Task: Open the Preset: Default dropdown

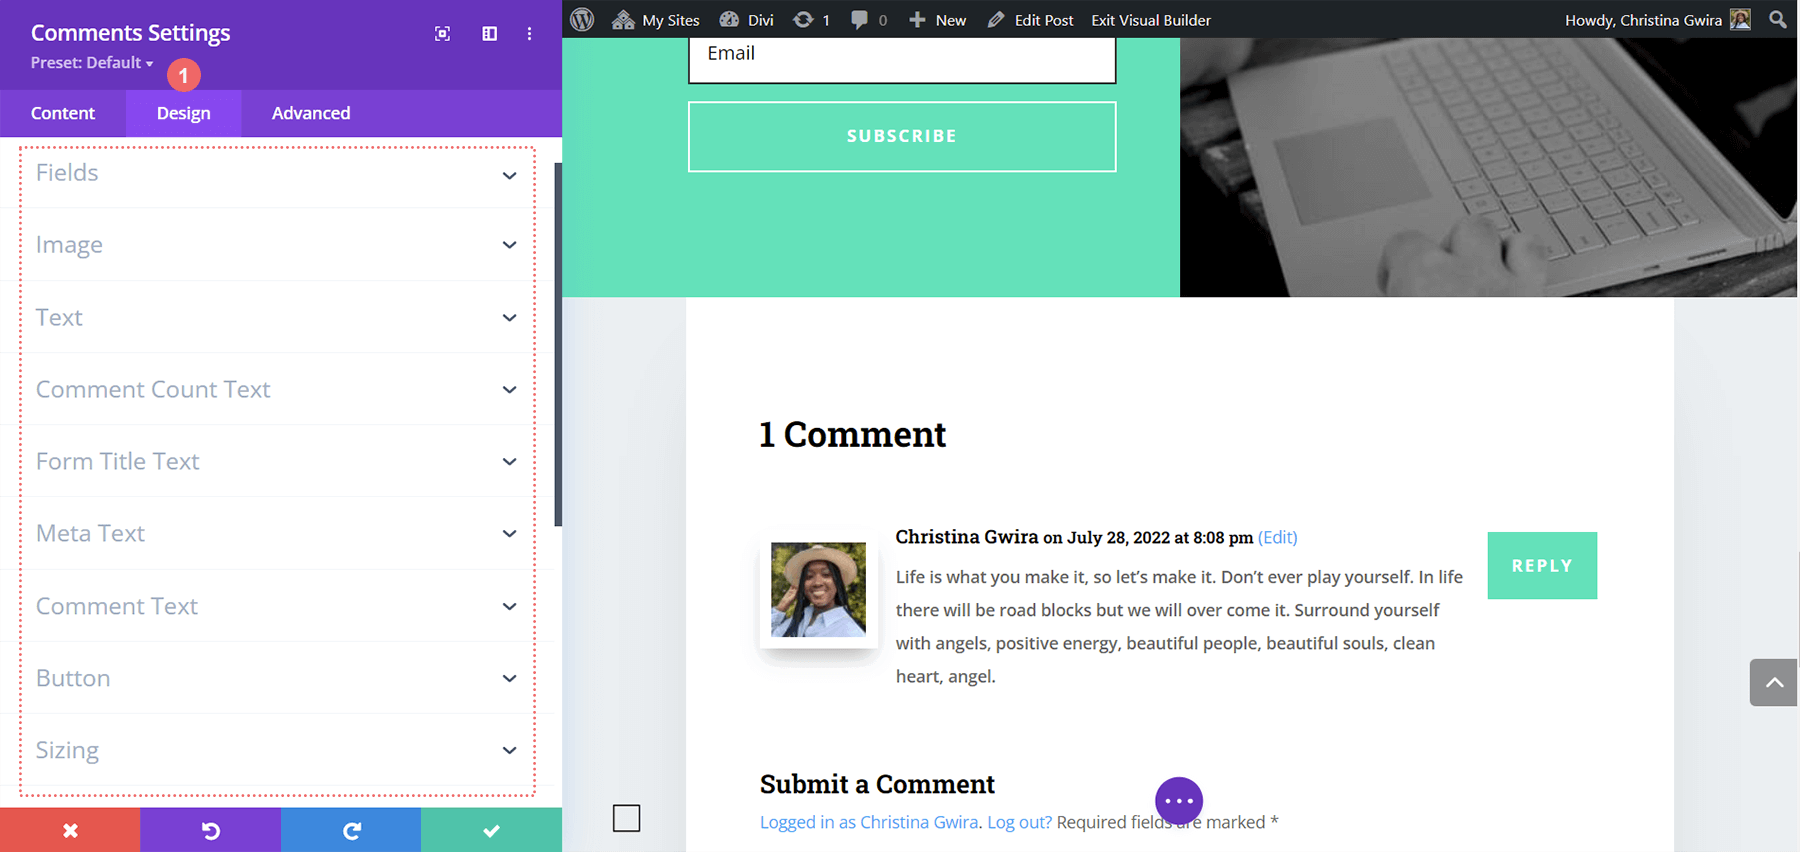Action: [92, 63]
